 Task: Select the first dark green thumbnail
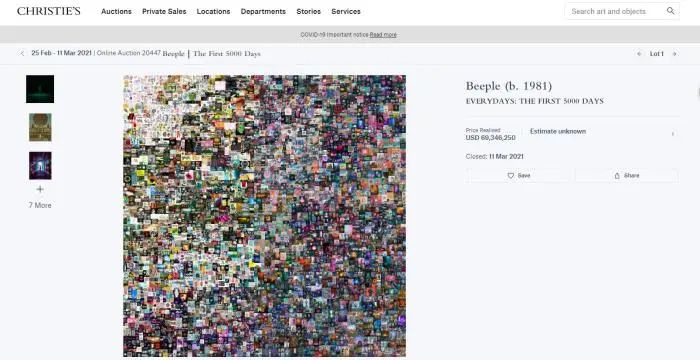[x=40, y=89]
